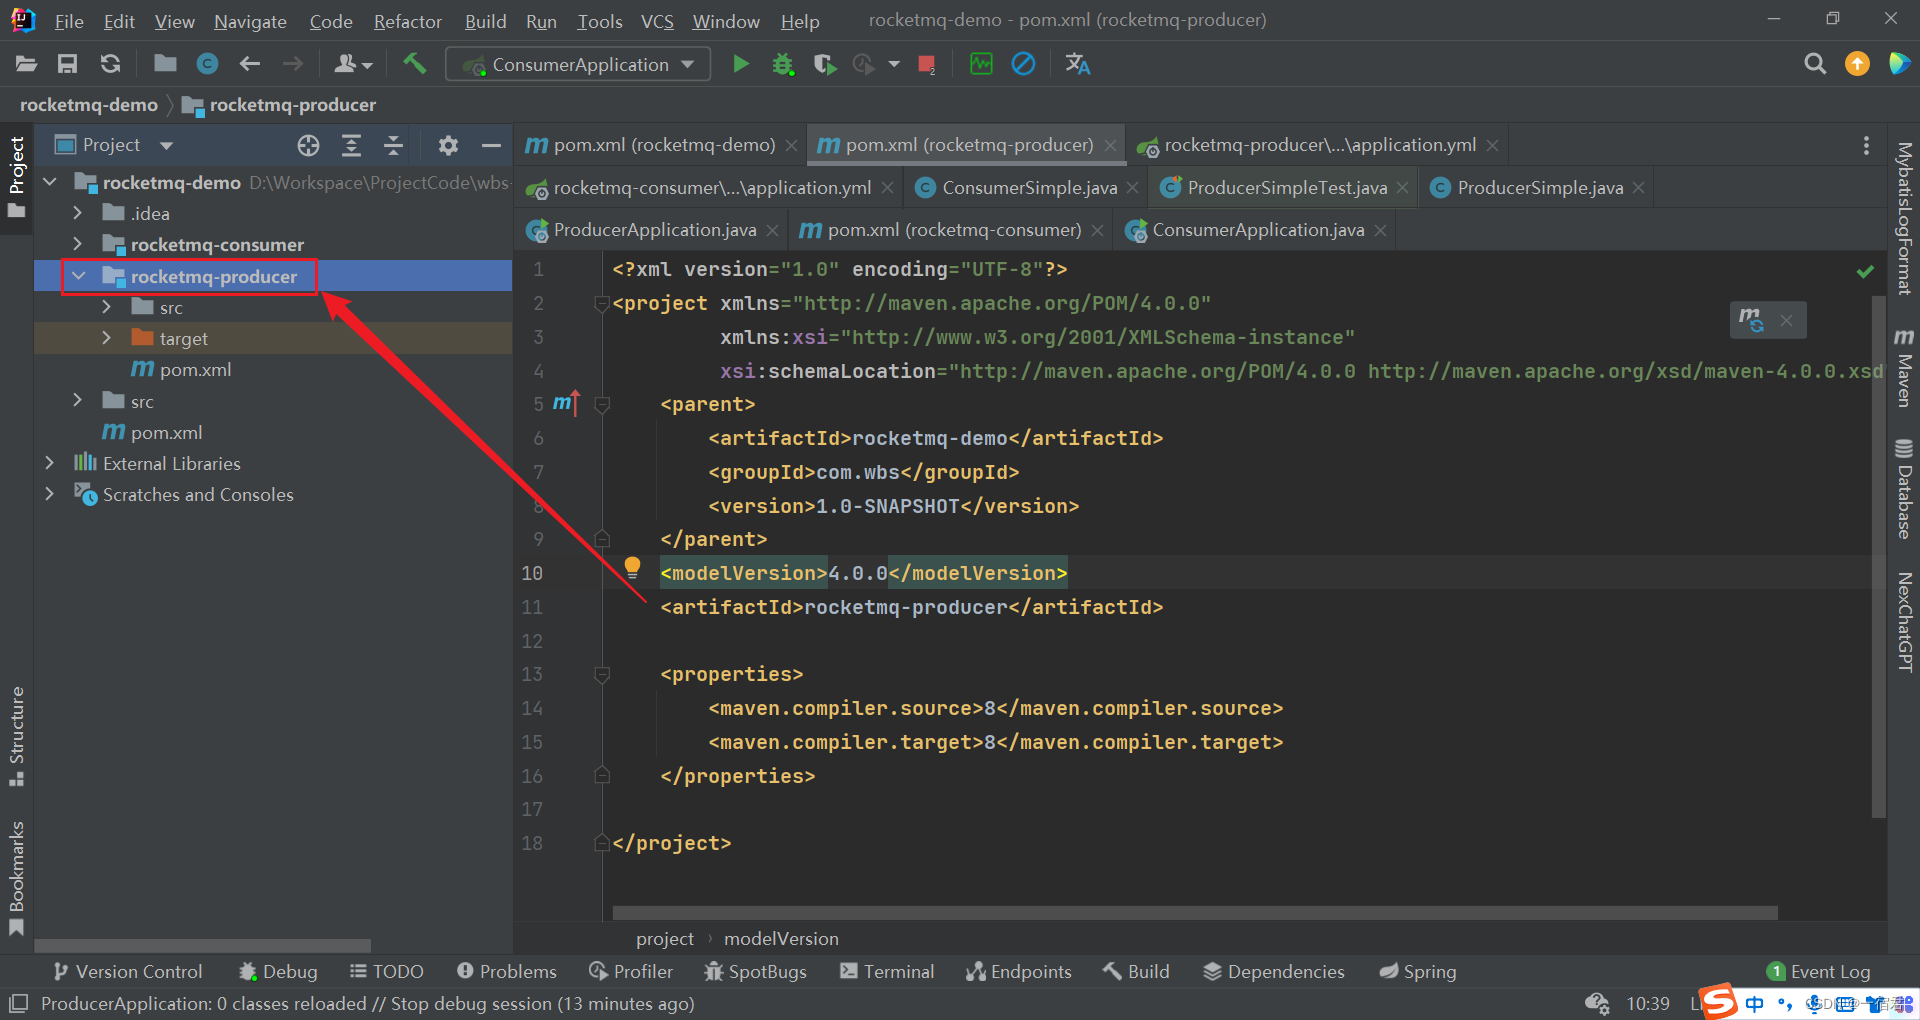Click the Forward navigation arrow
The image size is (1920, 1020).
pyautogui.click(x=292, y=64)
